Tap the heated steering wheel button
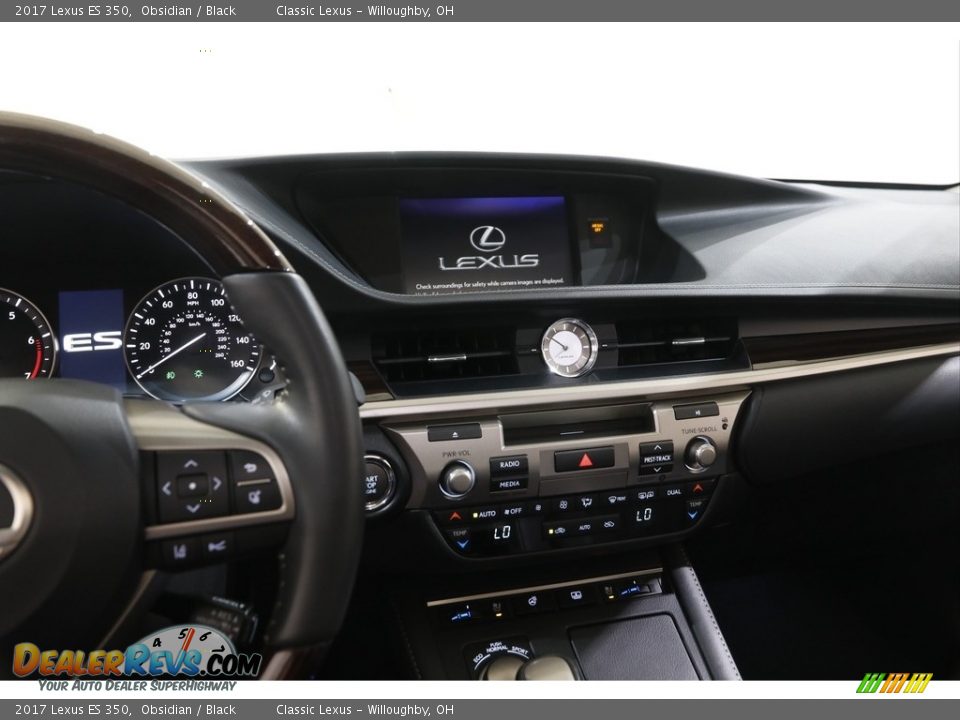960x720 pixels. (x=532, y=601)
